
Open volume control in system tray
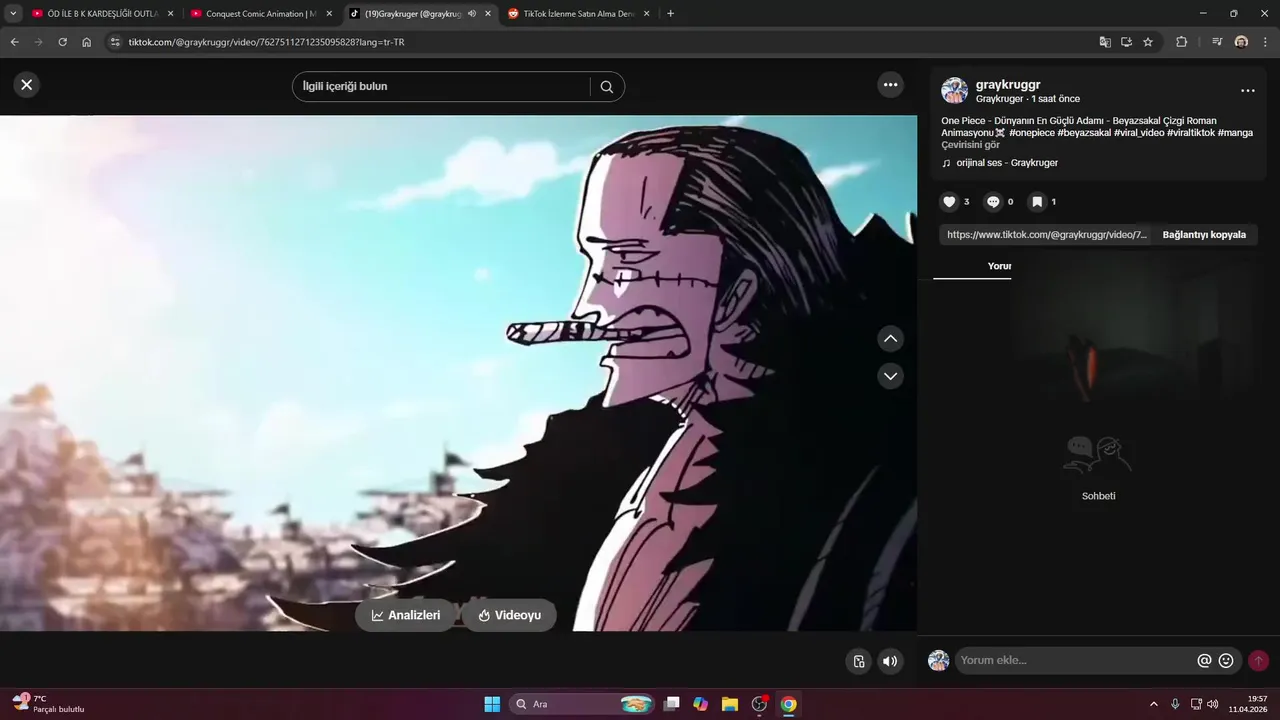[1212, 704]
